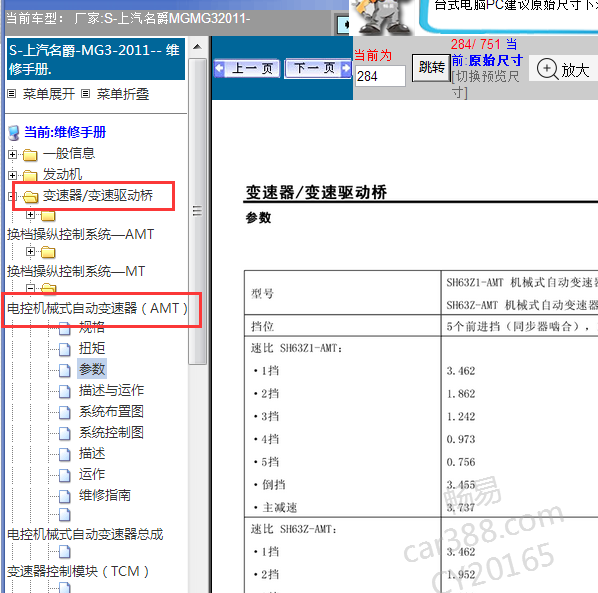598x593 pixels.
Task: Open the 当前:维修手册 heading link
Action: 65,132
